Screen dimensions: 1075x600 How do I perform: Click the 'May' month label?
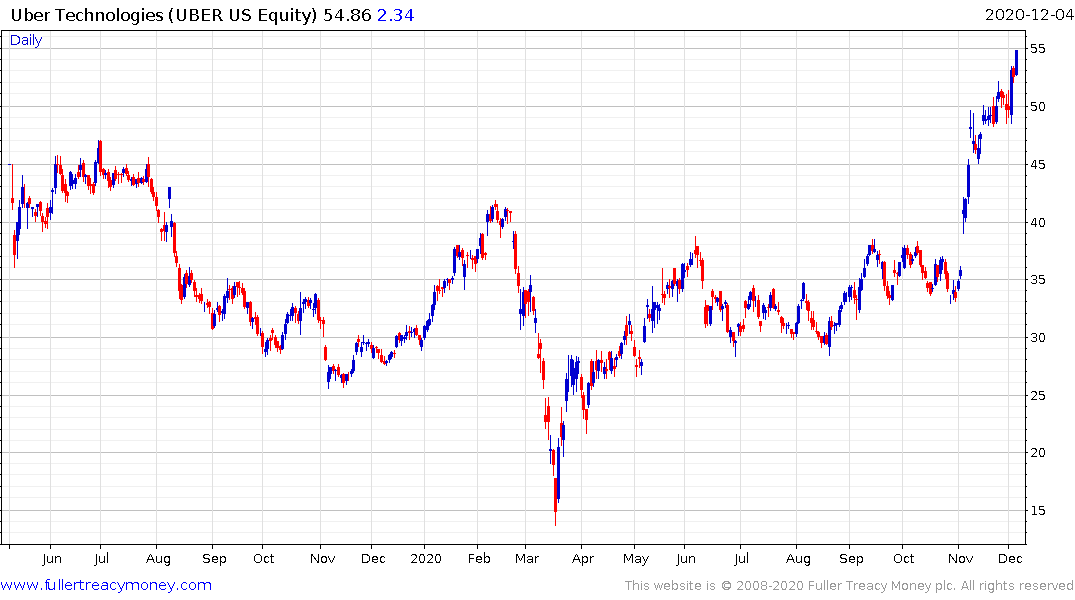click(636, 559)
